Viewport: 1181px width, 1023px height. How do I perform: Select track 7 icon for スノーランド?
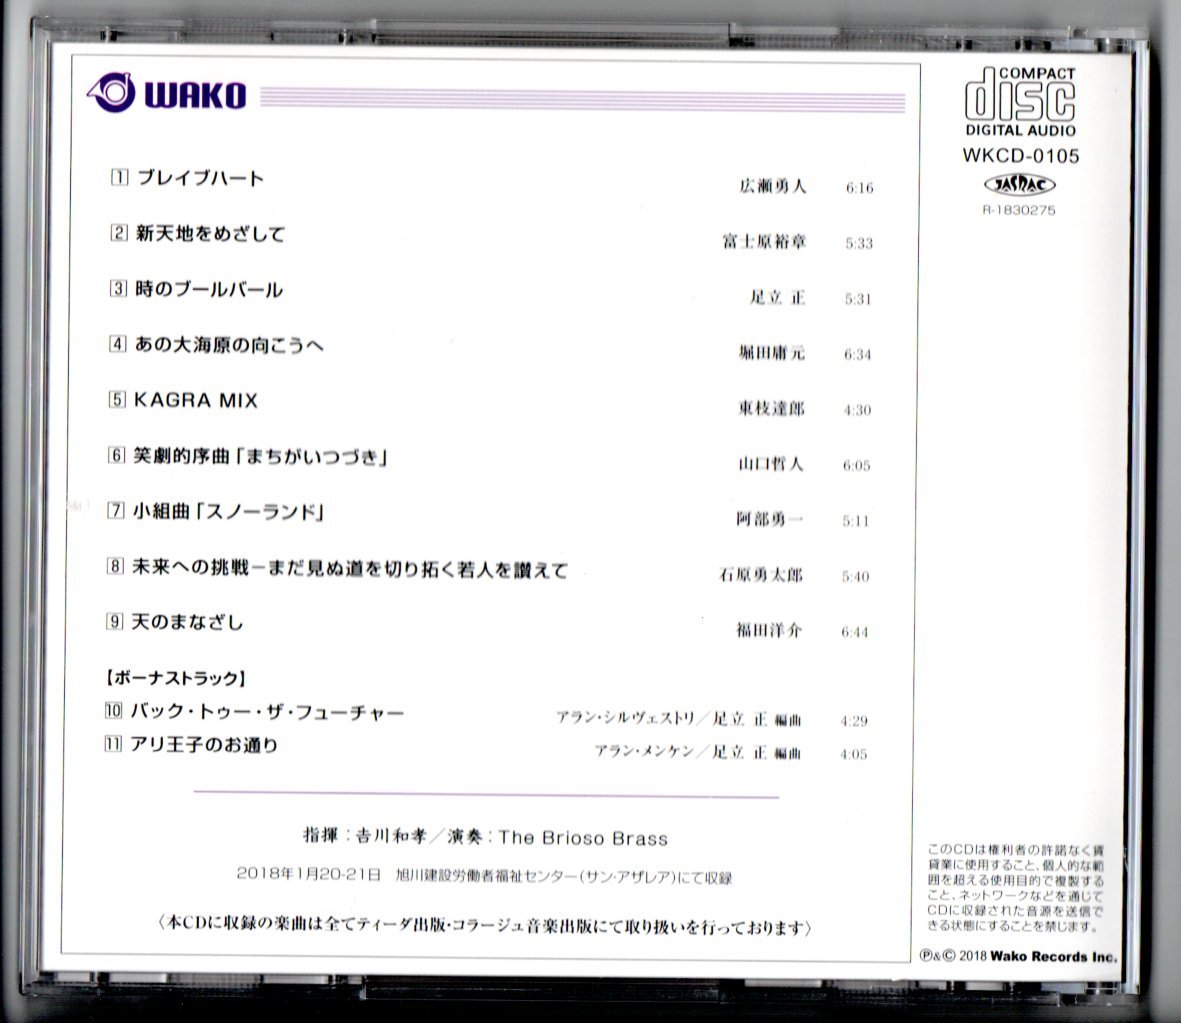coord(115,512)
